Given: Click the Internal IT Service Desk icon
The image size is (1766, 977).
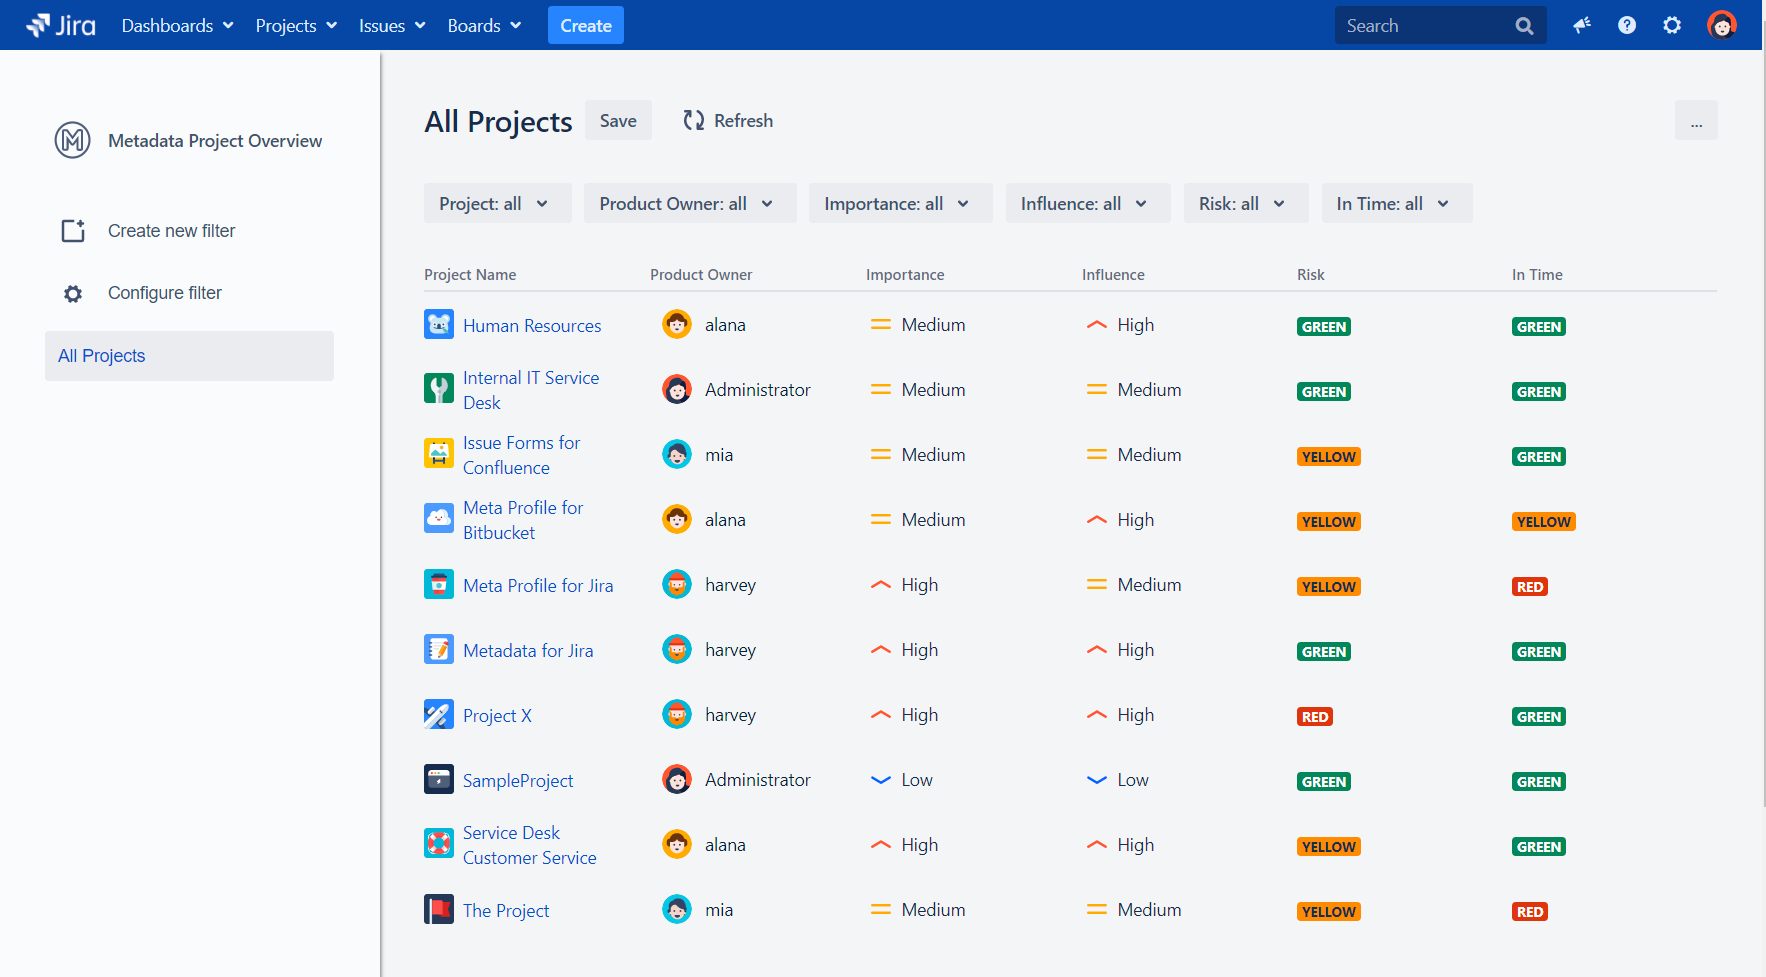Looking at the screenshot, I should pyautogui.click(x=439, y=389).
